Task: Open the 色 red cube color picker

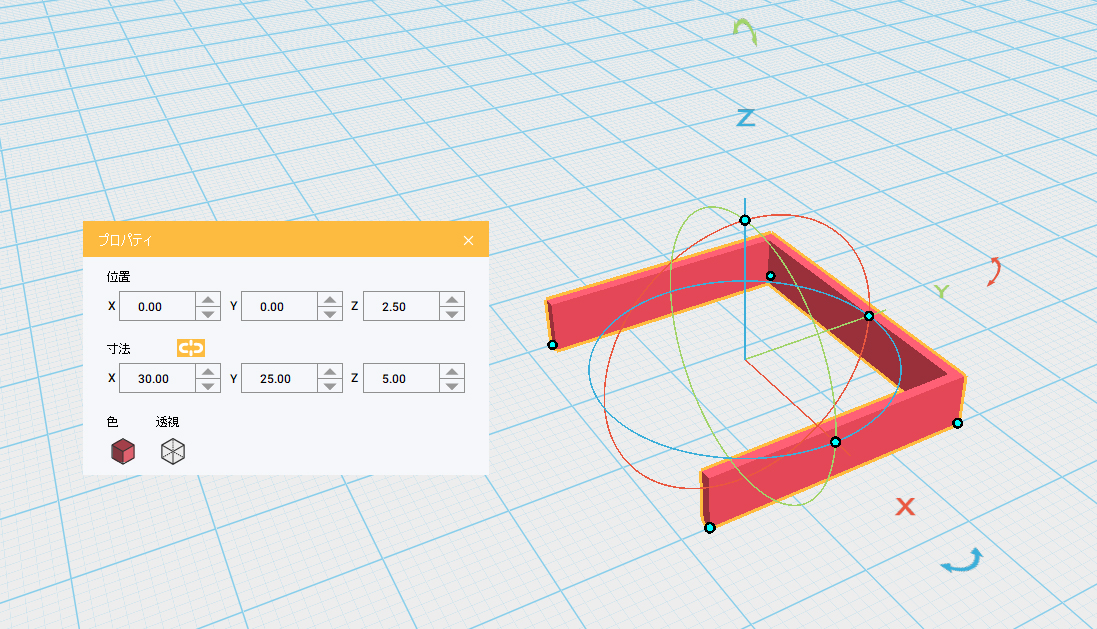Action: click(122, 452)
